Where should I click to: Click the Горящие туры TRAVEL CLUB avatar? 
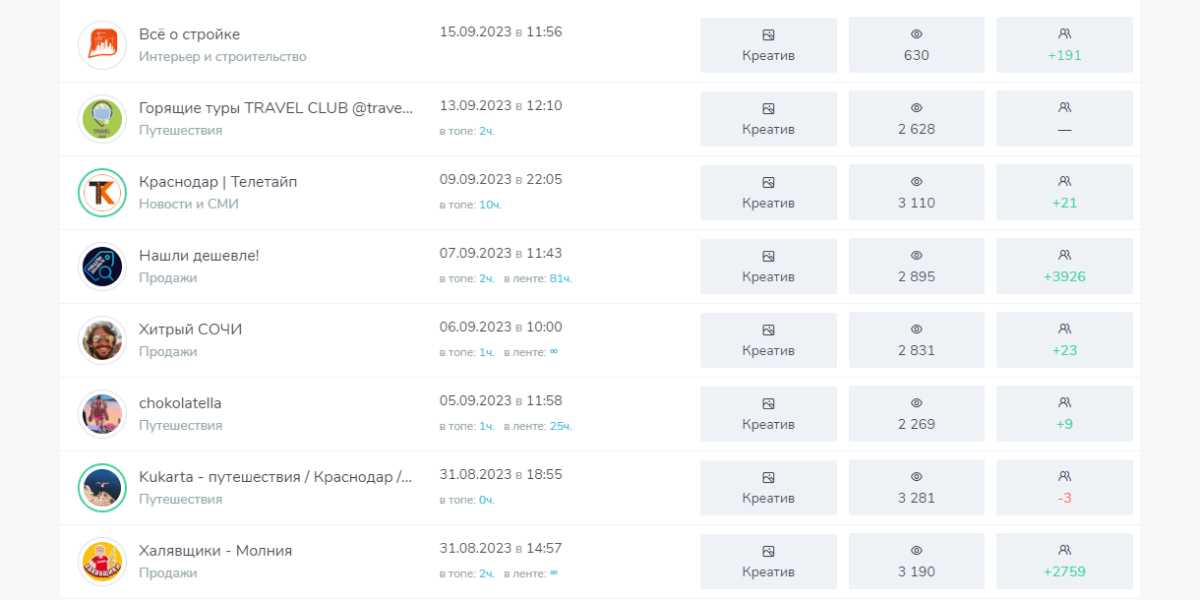(102, 119)
